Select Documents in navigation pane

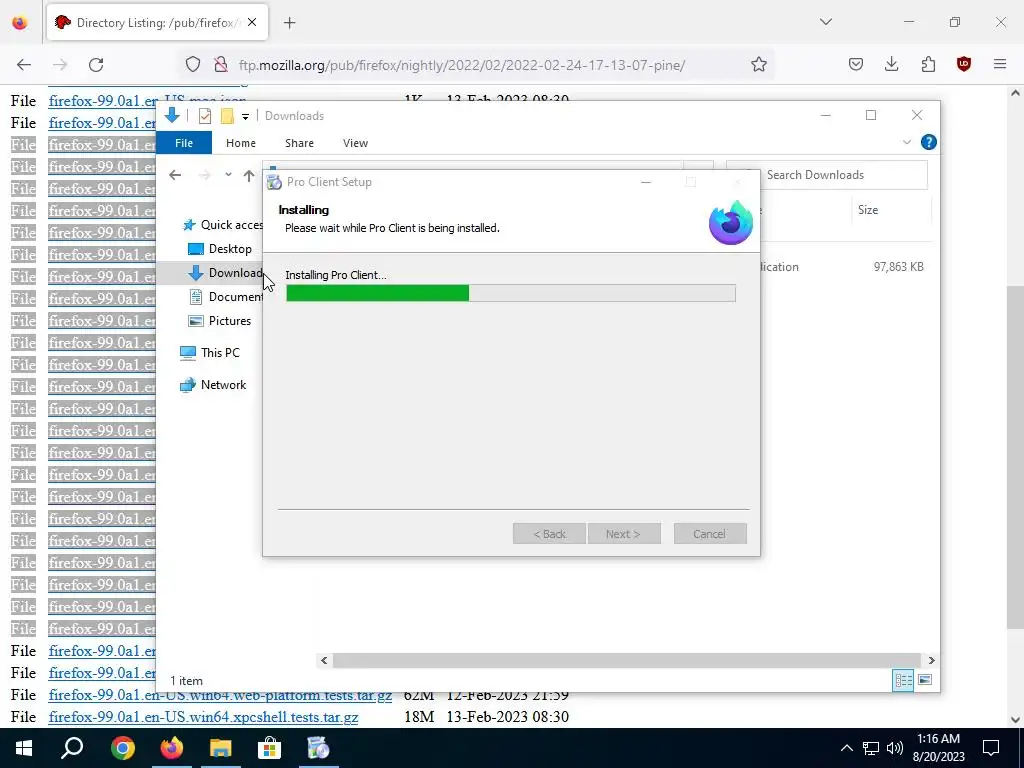[x=226, y=296]
